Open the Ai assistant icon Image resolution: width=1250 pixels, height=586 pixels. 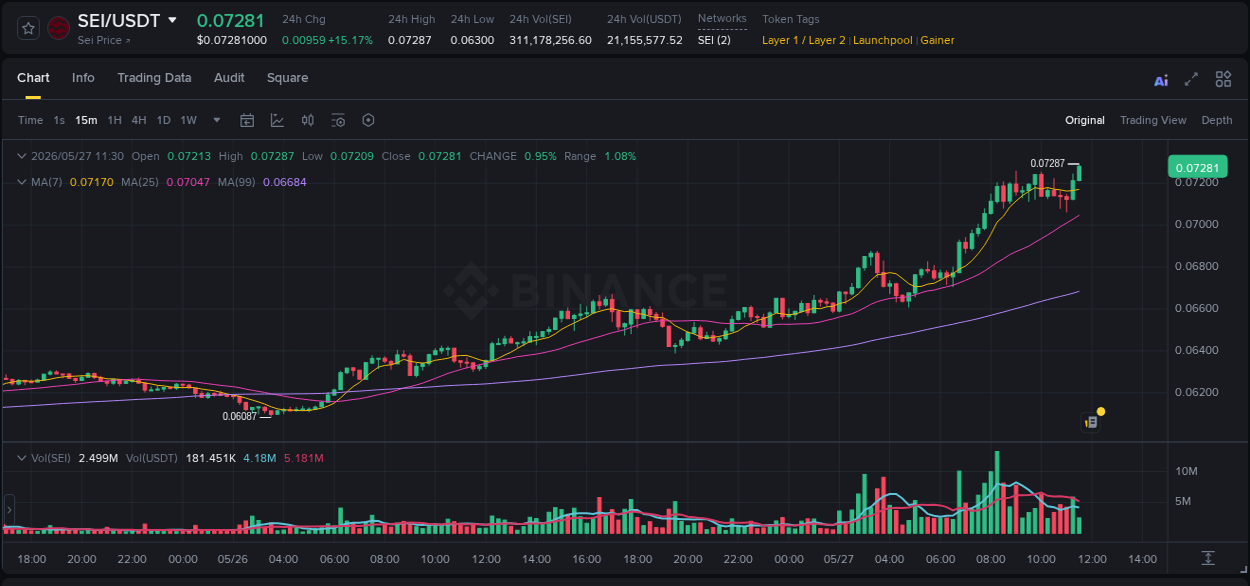1161,80
